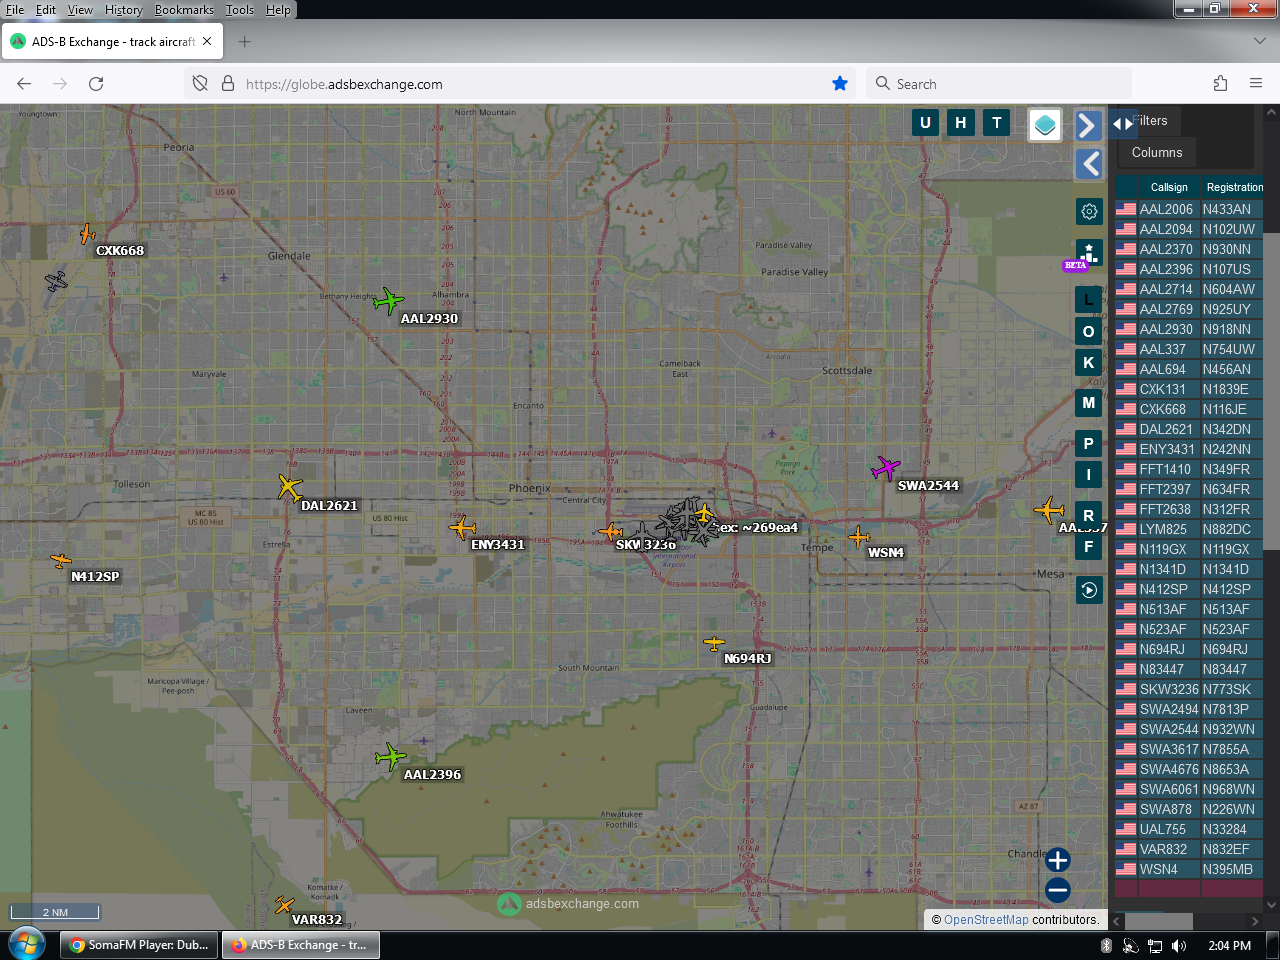1280x960 pixels.
Task: Open tracking protection shield icon
Action: pos(200,84)
